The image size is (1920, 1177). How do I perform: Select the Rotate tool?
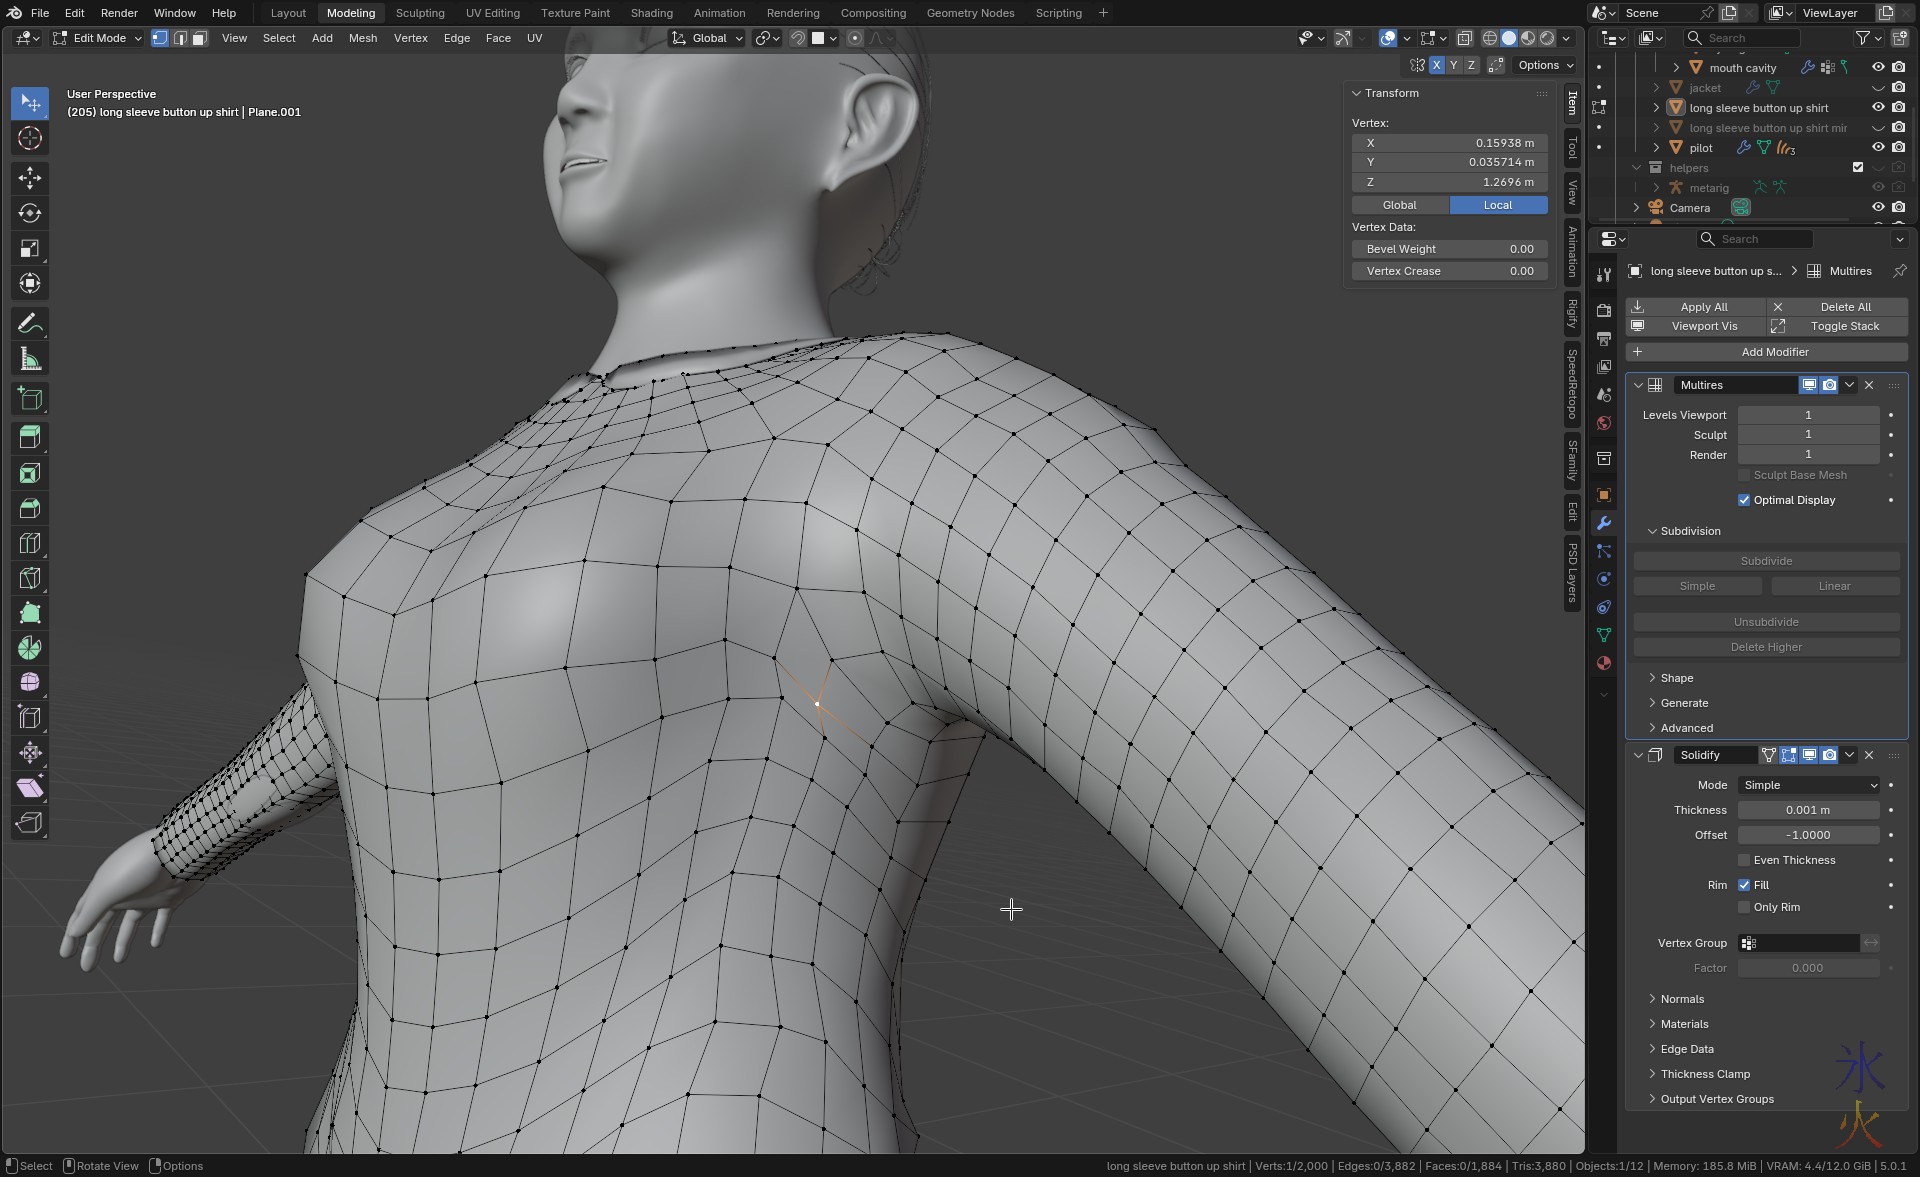click(x=30, y=213)
